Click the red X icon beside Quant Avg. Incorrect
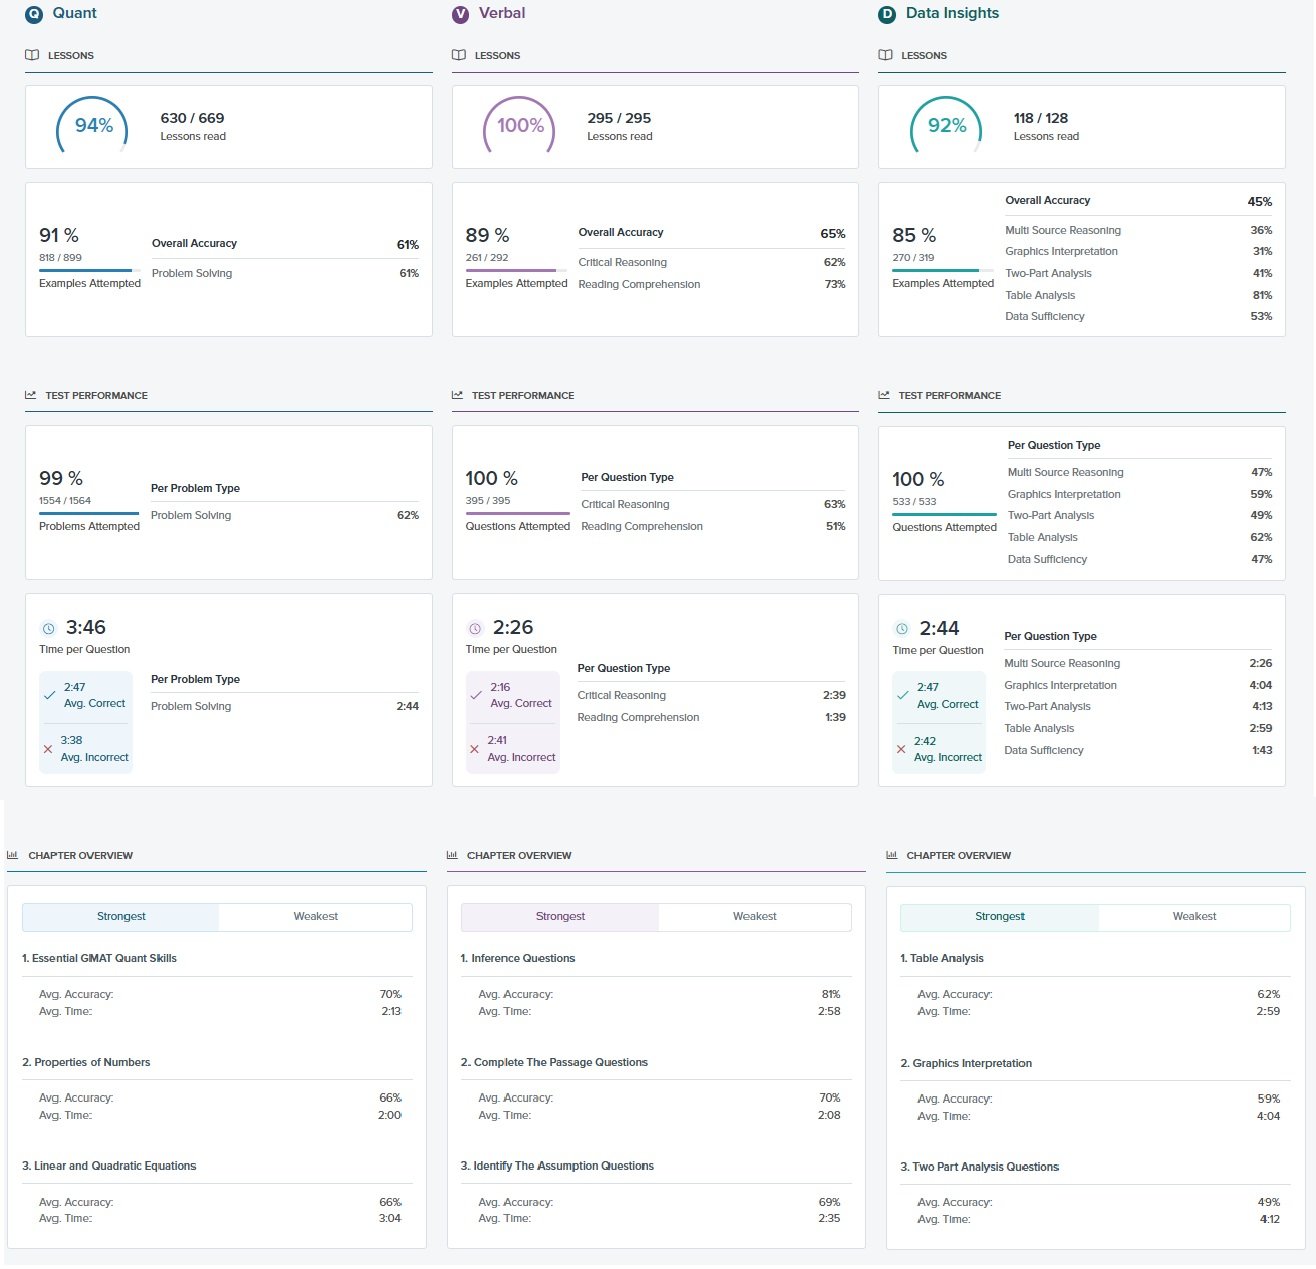Image resolution: width=1316 pixels, height=1269 pixels. pos(48,749)
